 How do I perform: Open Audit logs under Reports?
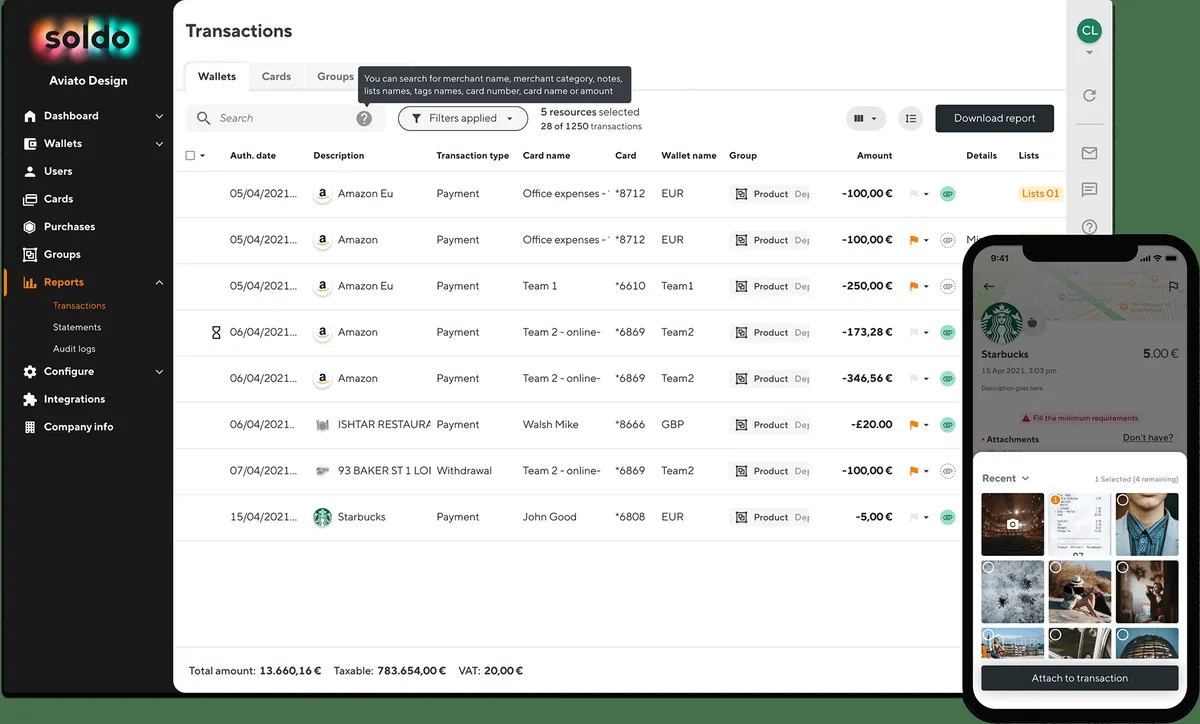click(74, 349)
